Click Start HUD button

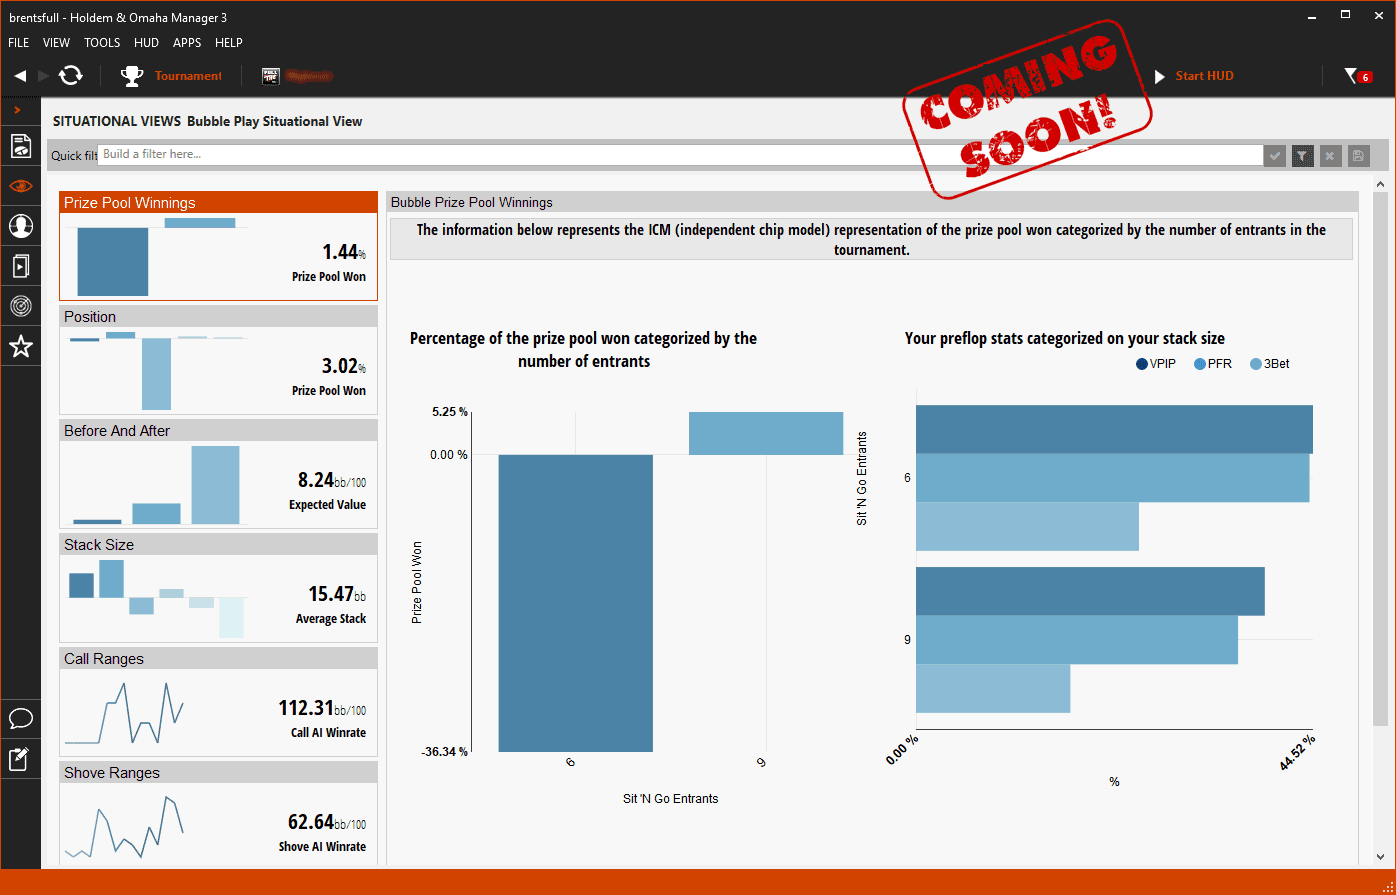(x=1194, y=76)
